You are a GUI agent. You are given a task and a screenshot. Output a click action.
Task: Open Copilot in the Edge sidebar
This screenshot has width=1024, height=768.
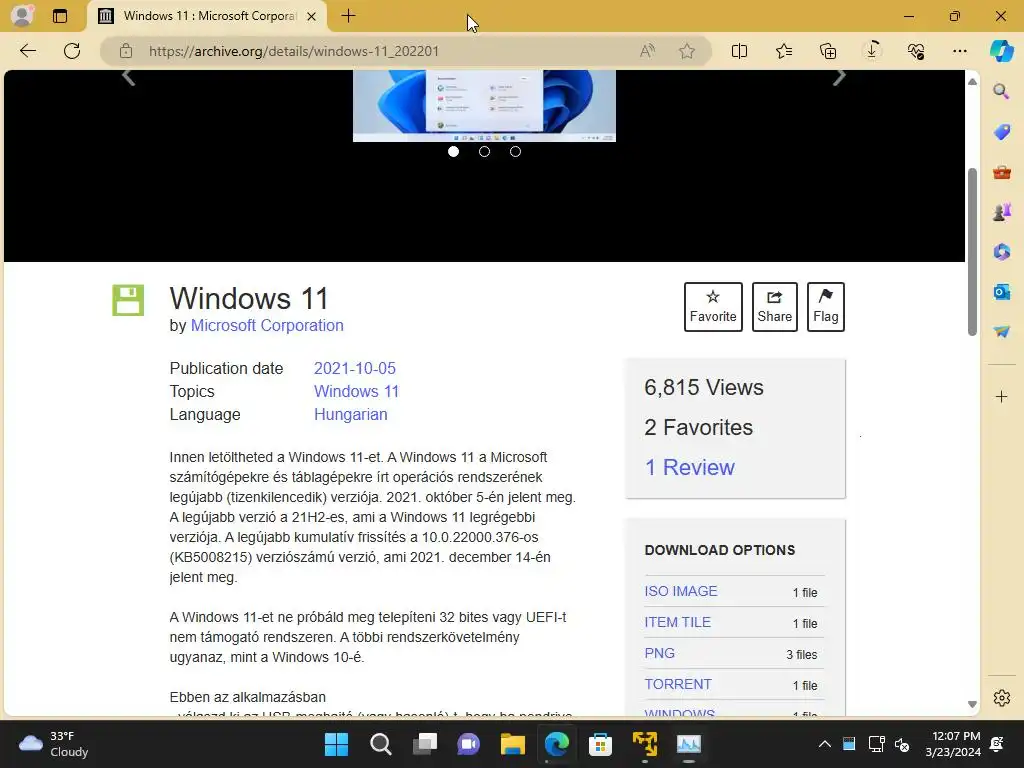pyautogui.click(x=1001, y=51)
